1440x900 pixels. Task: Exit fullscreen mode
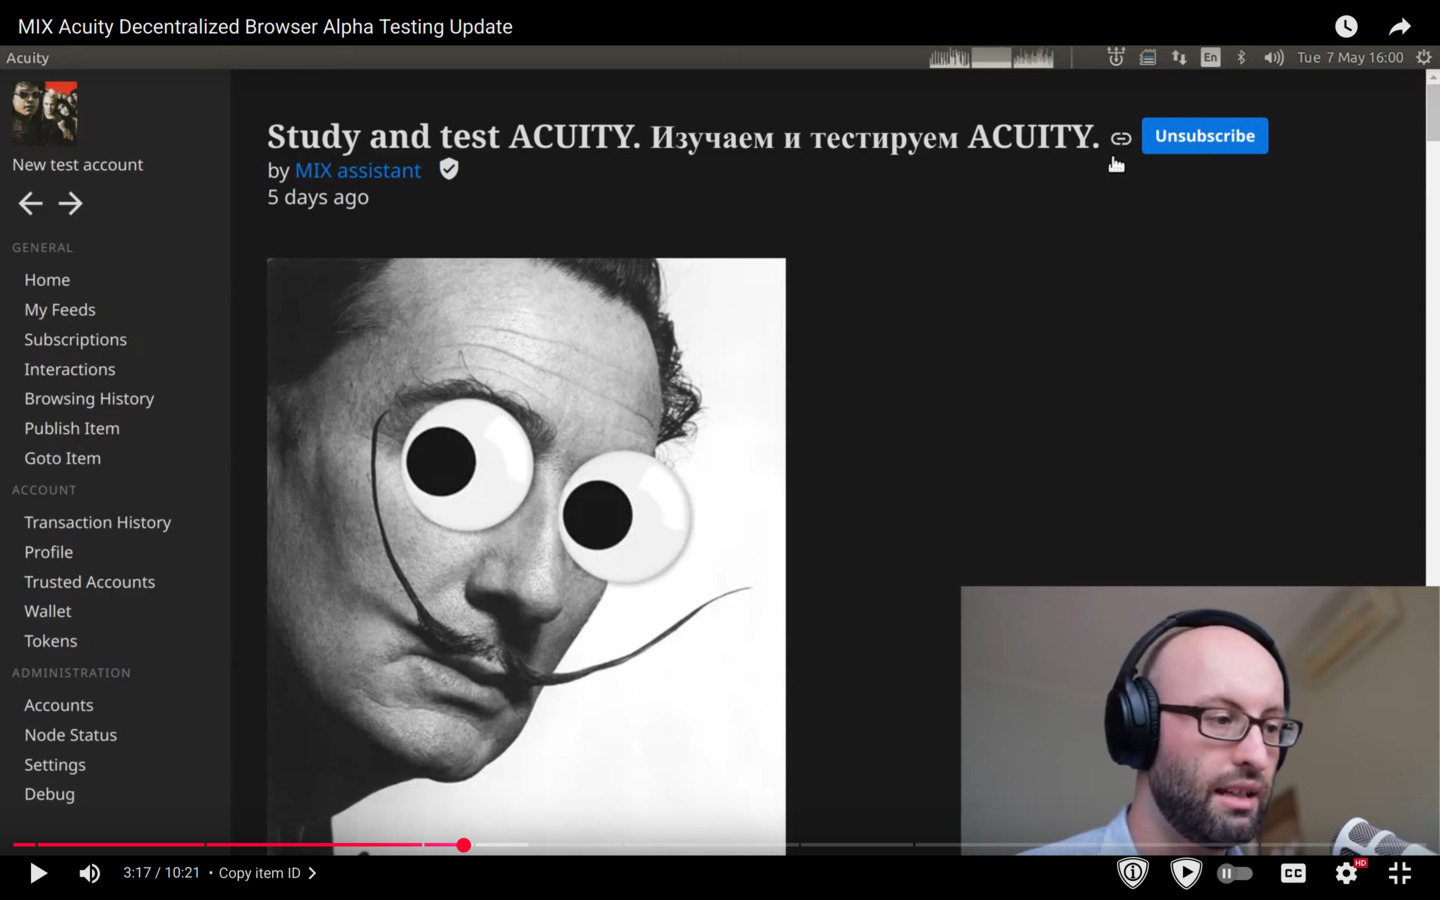pos(1400,873)
